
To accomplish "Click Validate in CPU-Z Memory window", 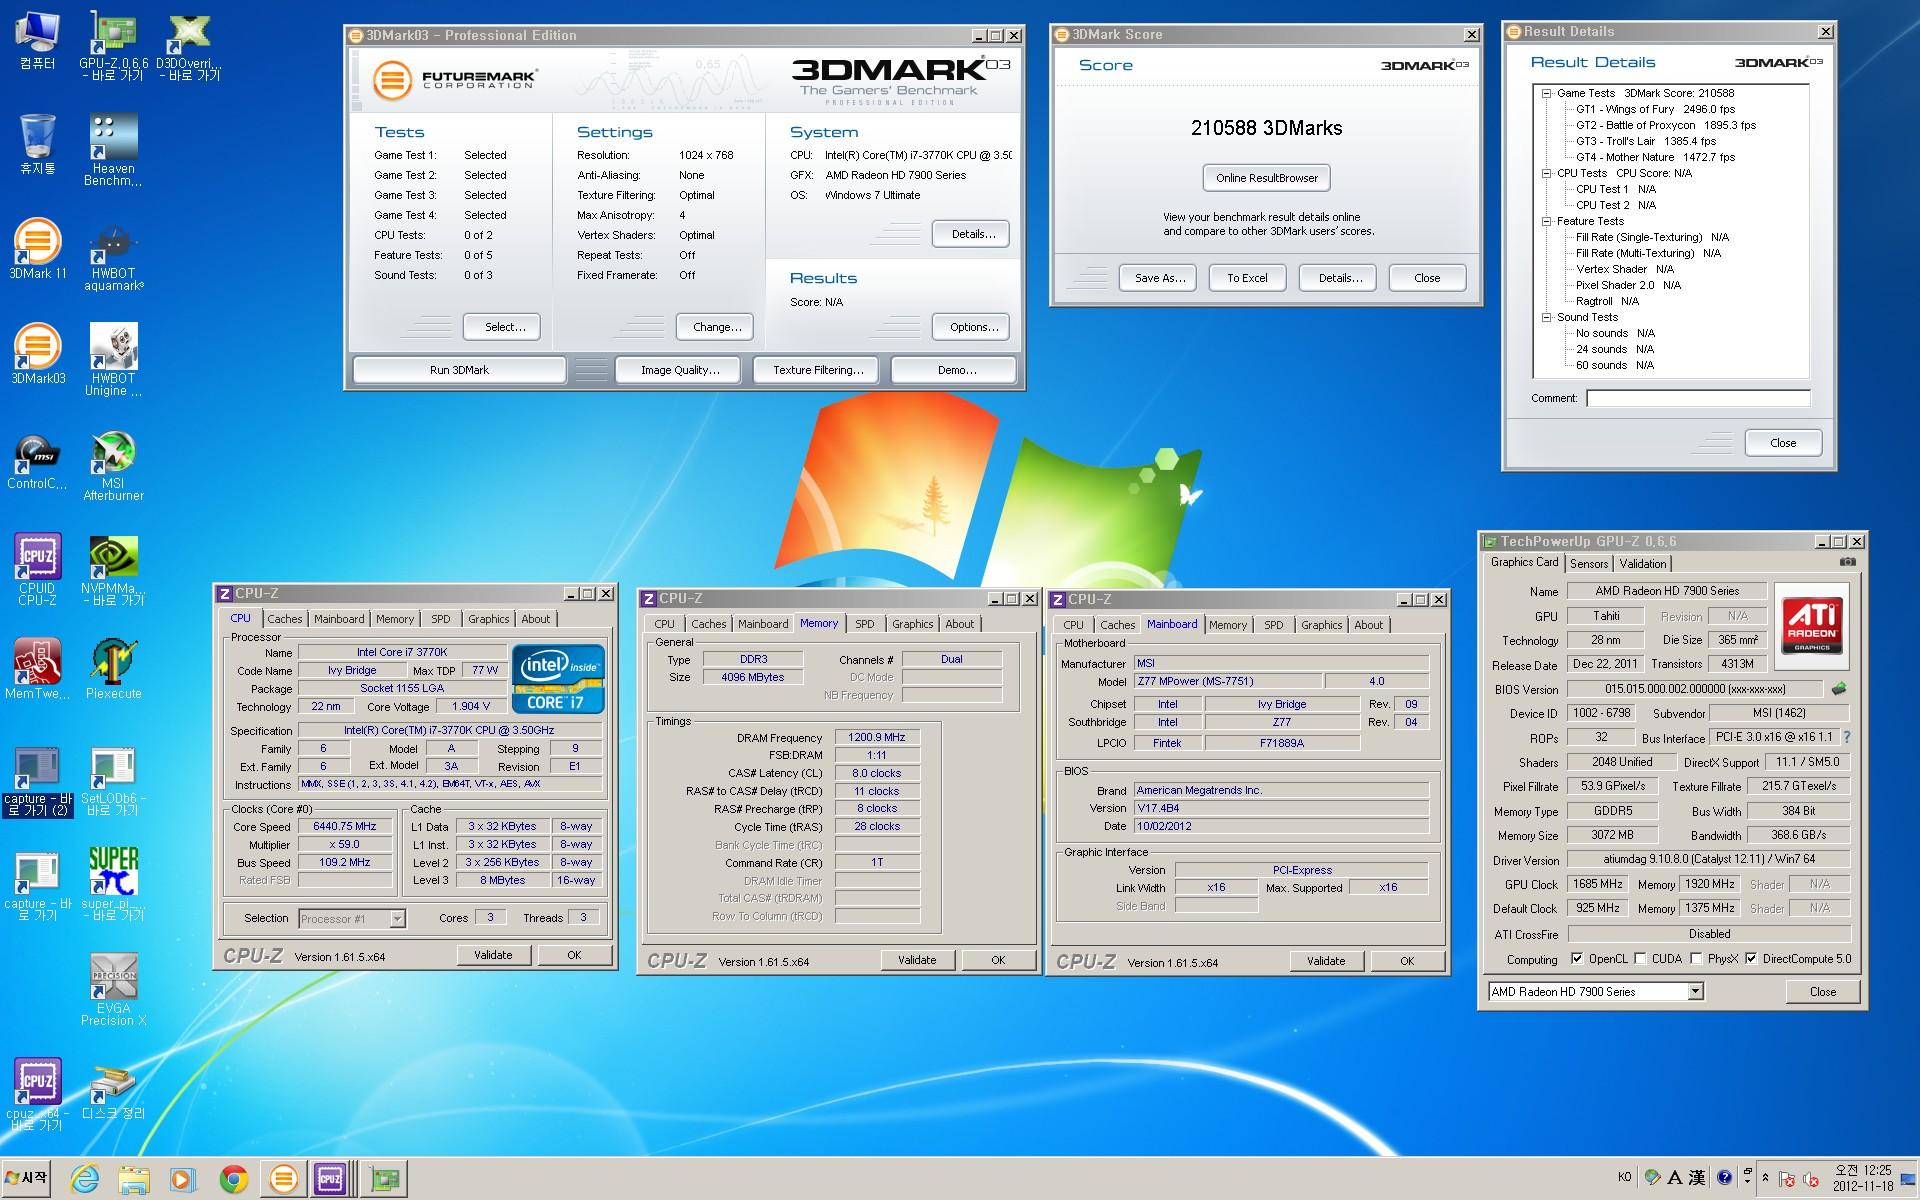I will [917, 960].
